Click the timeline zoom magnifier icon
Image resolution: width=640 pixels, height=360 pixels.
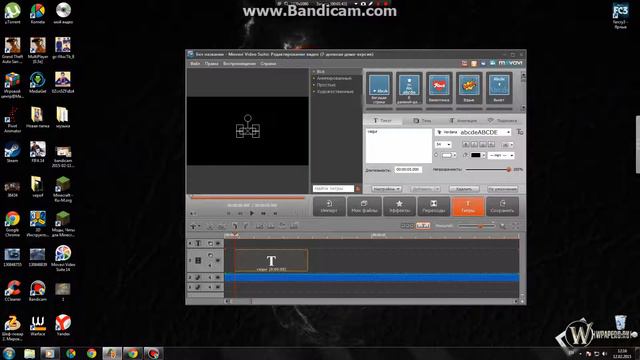503,226
